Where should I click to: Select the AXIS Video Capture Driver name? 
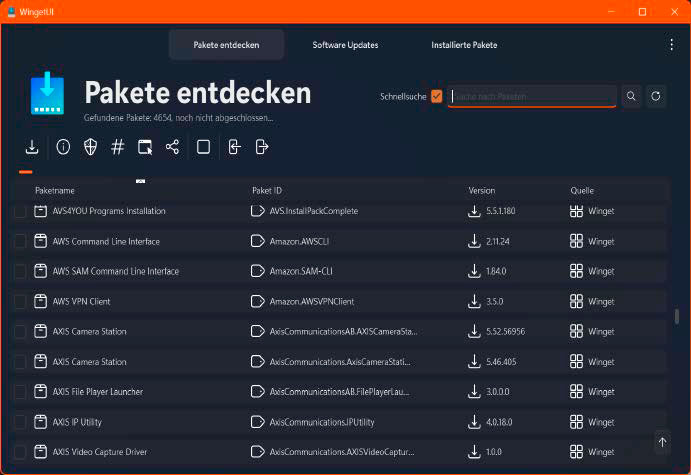[x=100, y=452]
